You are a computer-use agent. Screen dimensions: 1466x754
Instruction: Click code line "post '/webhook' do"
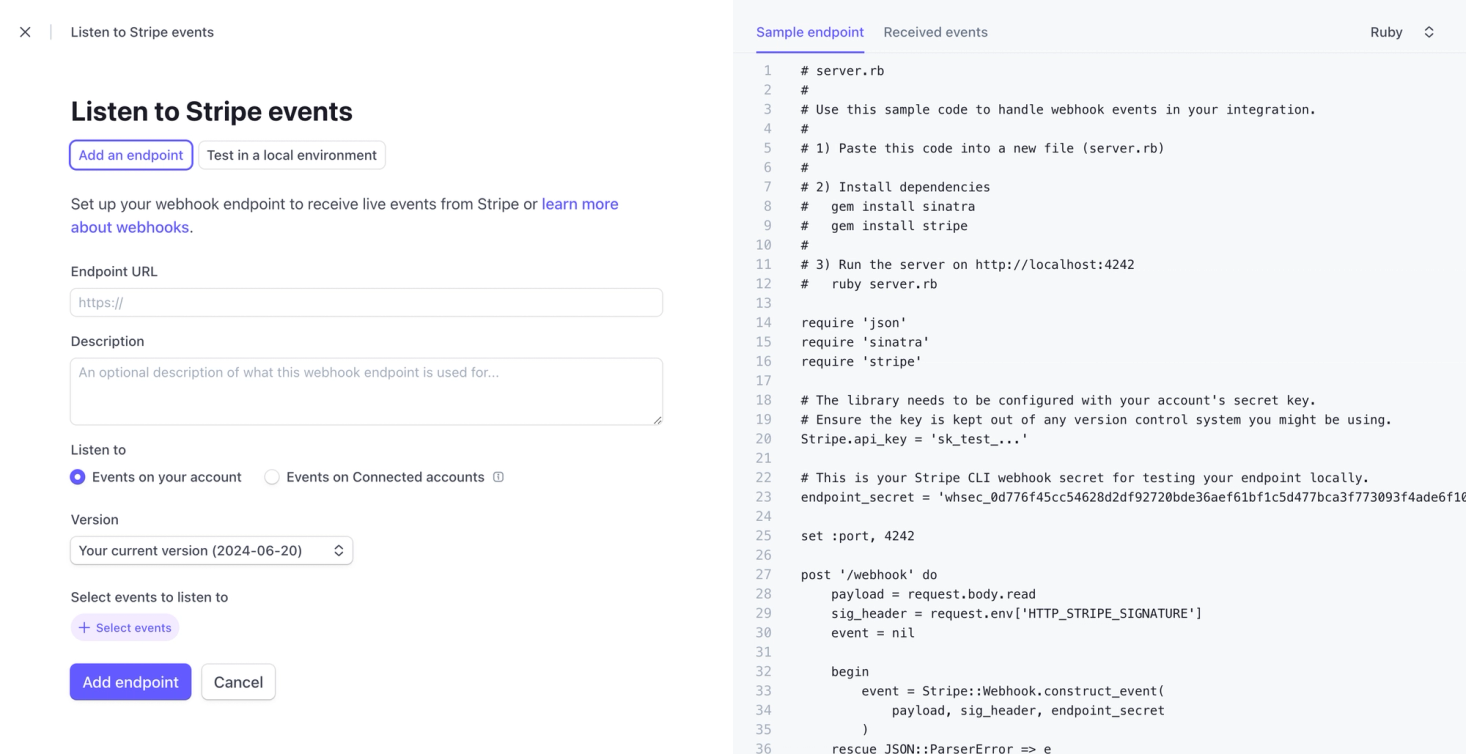pos(869,575)
